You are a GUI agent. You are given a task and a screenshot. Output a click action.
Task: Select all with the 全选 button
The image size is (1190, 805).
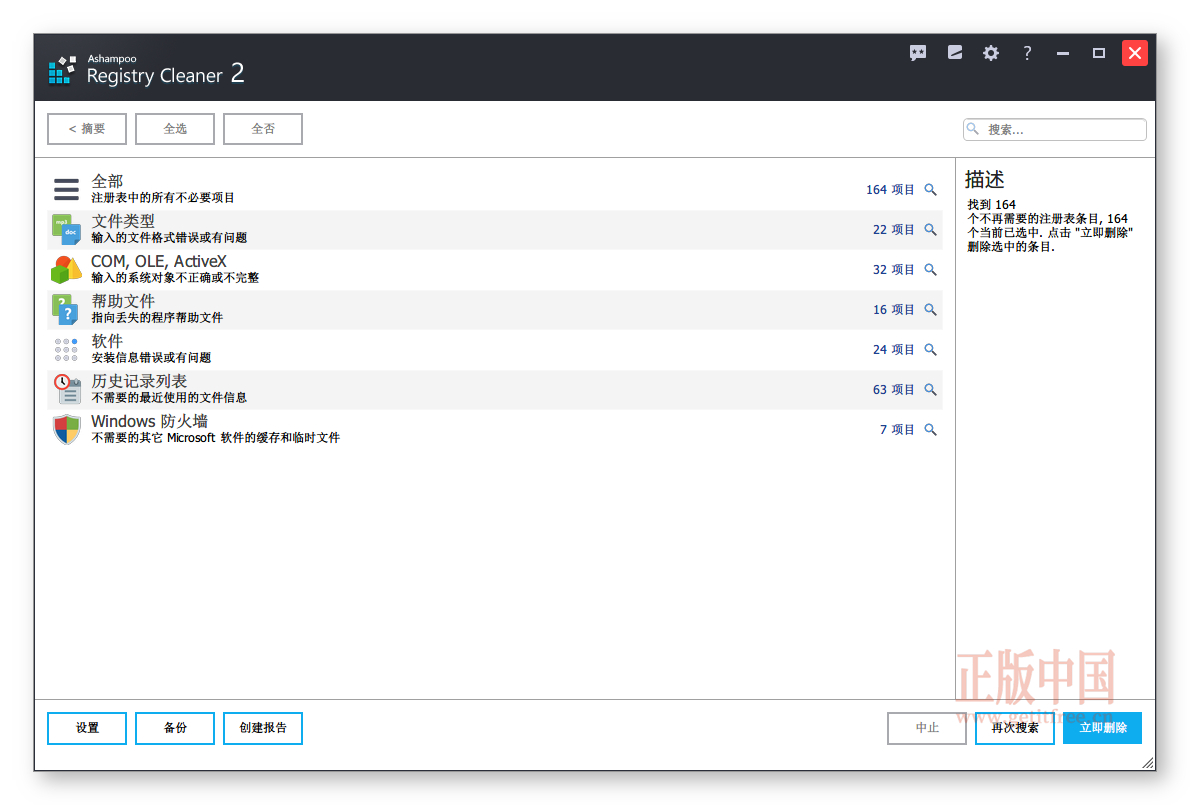click(x=175, y=129)
